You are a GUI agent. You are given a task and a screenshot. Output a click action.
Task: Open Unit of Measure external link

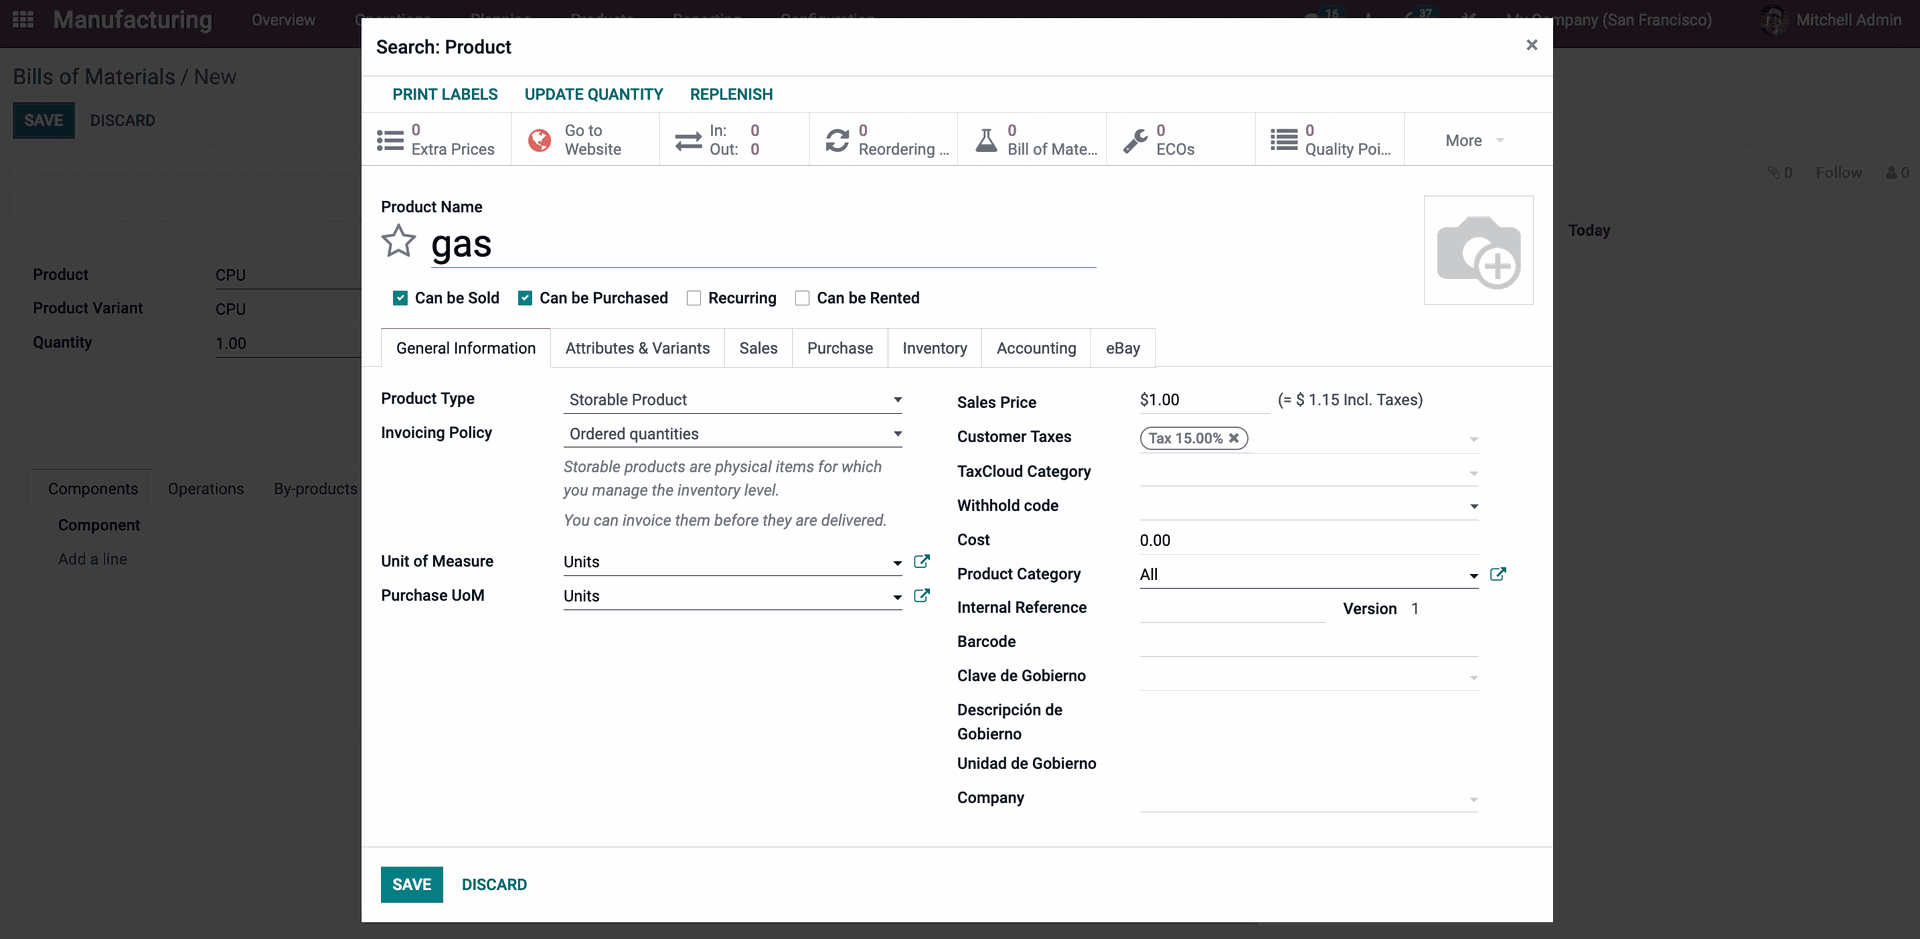tap(922, 562)
